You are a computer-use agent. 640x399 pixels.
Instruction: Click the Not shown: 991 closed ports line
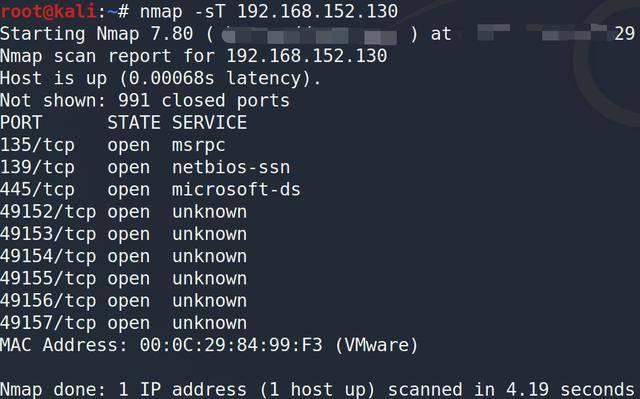[x=145, y=100]
